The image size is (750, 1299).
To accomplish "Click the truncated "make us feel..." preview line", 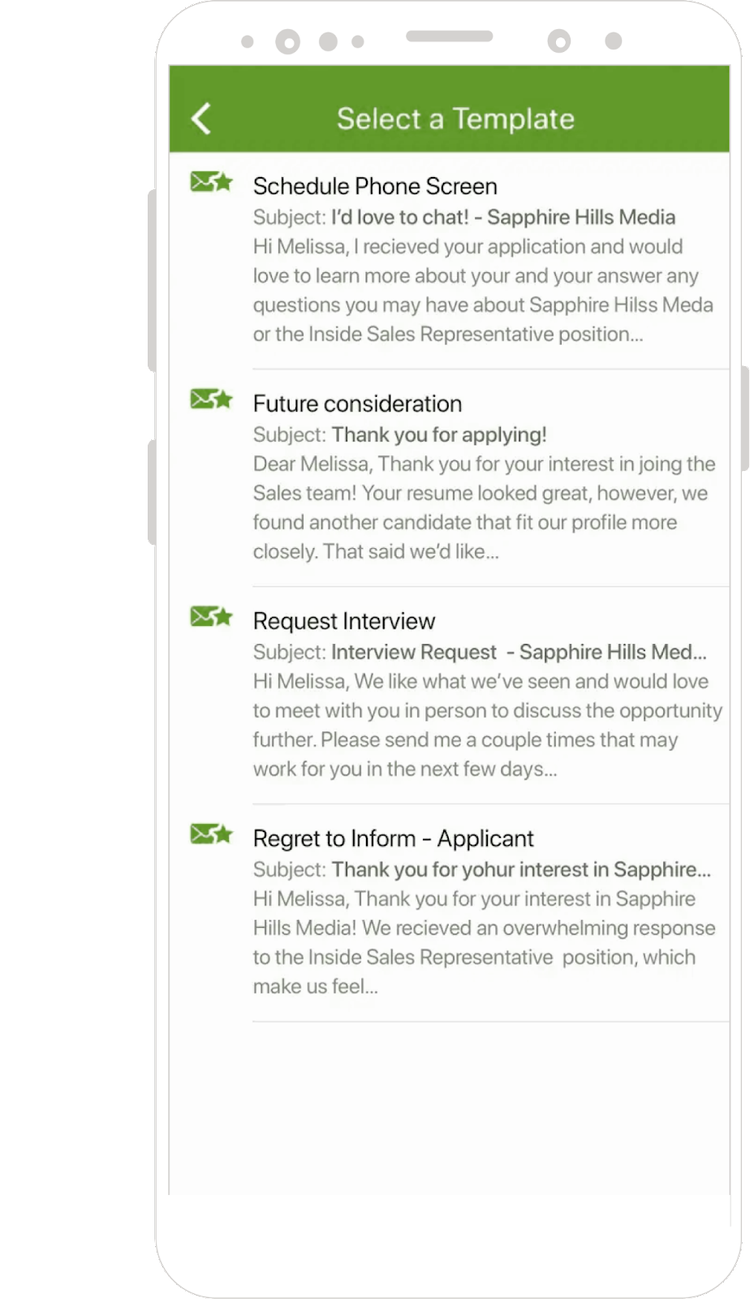I will pos(315,986).
